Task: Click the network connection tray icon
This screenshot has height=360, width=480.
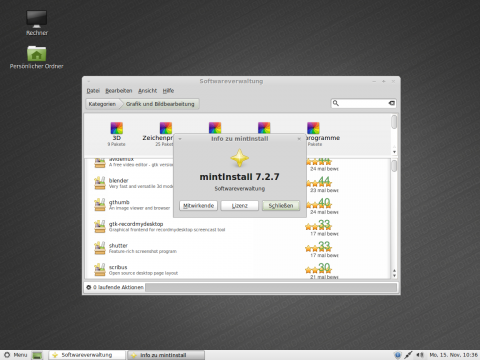Action: pyautogui.click(x=408, y=355)
